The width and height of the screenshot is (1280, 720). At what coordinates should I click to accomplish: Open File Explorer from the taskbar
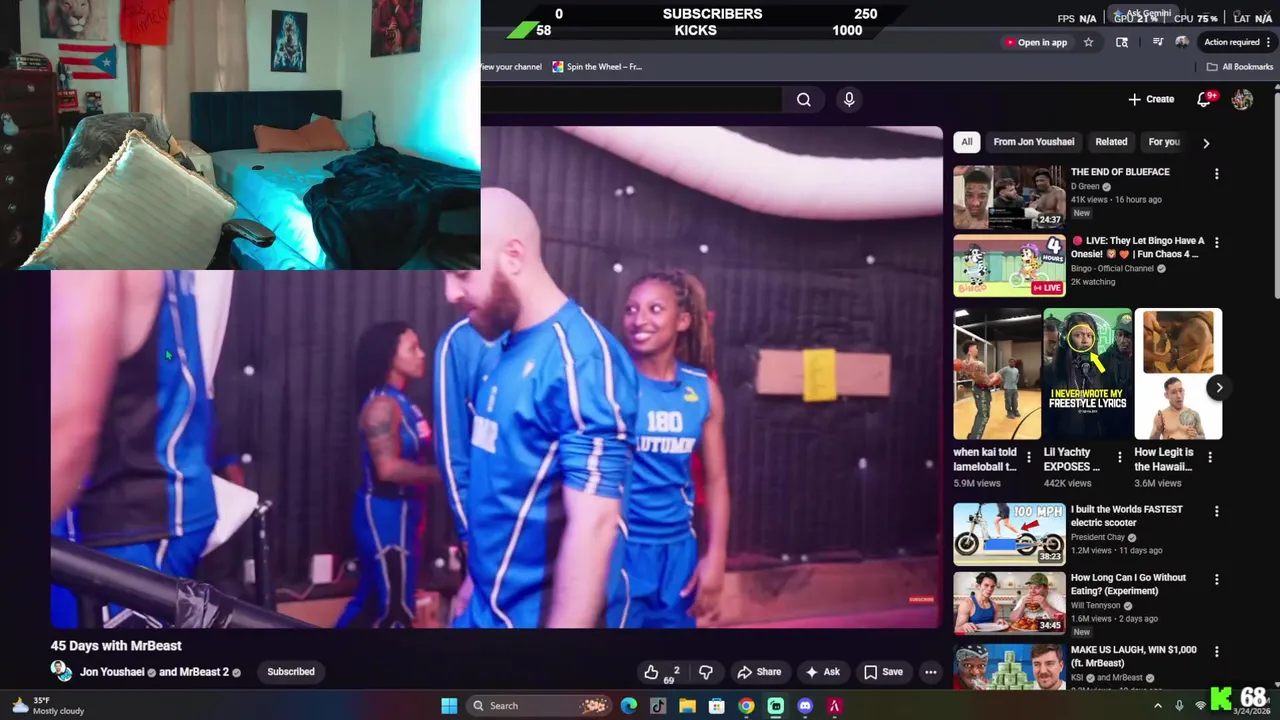[687, 706]
